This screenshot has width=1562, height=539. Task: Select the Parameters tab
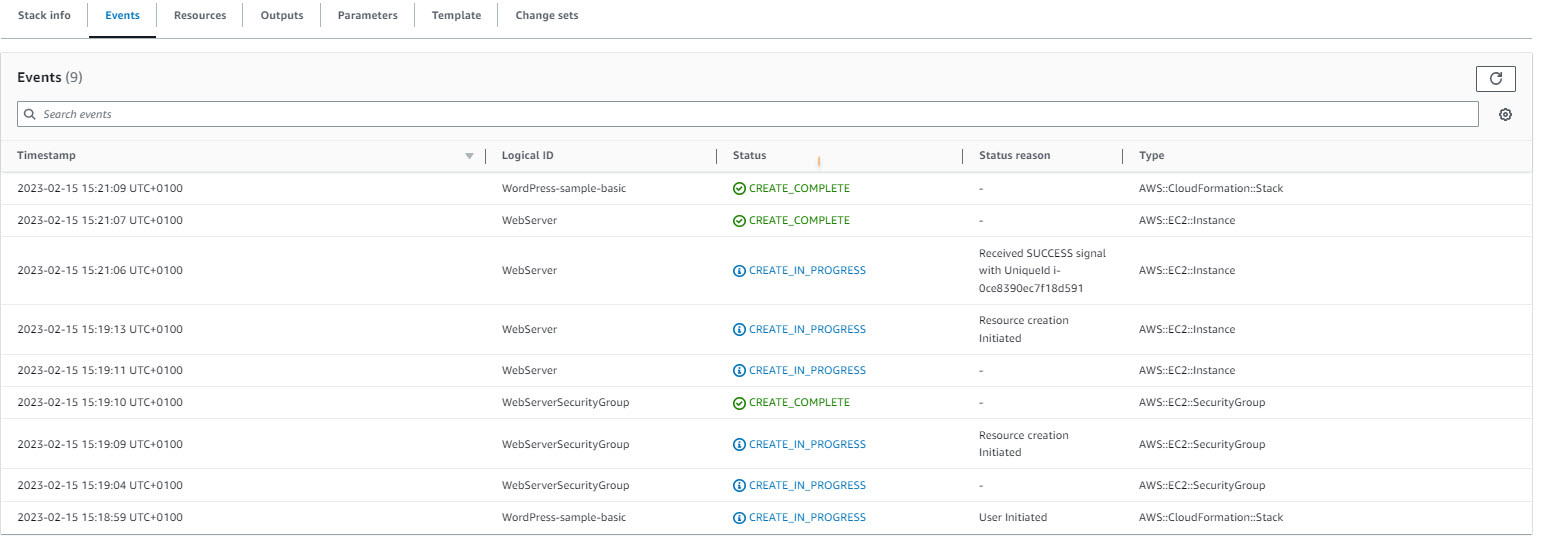(367, 16)
